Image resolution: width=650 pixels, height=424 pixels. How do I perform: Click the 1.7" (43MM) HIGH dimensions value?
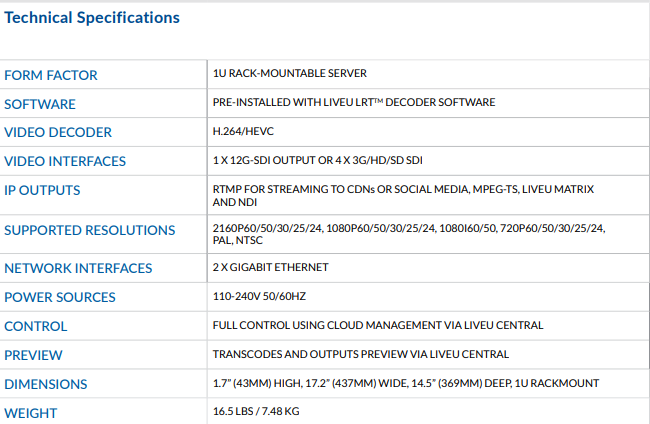coord(406,383)
